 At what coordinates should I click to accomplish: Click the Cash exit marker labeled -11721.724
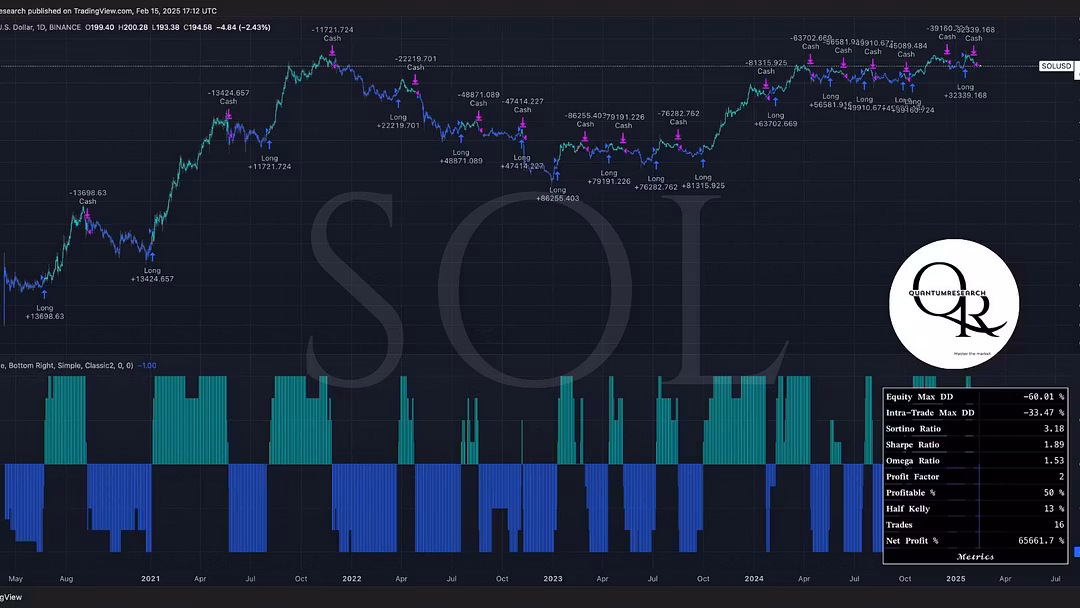(x=331, y=50)
